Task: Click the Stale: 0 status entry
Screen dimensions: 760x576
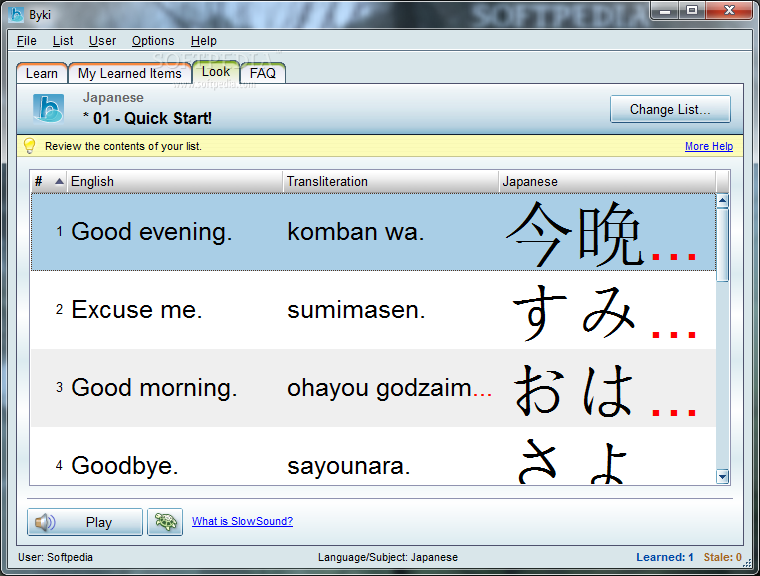Action: [723, 558]
